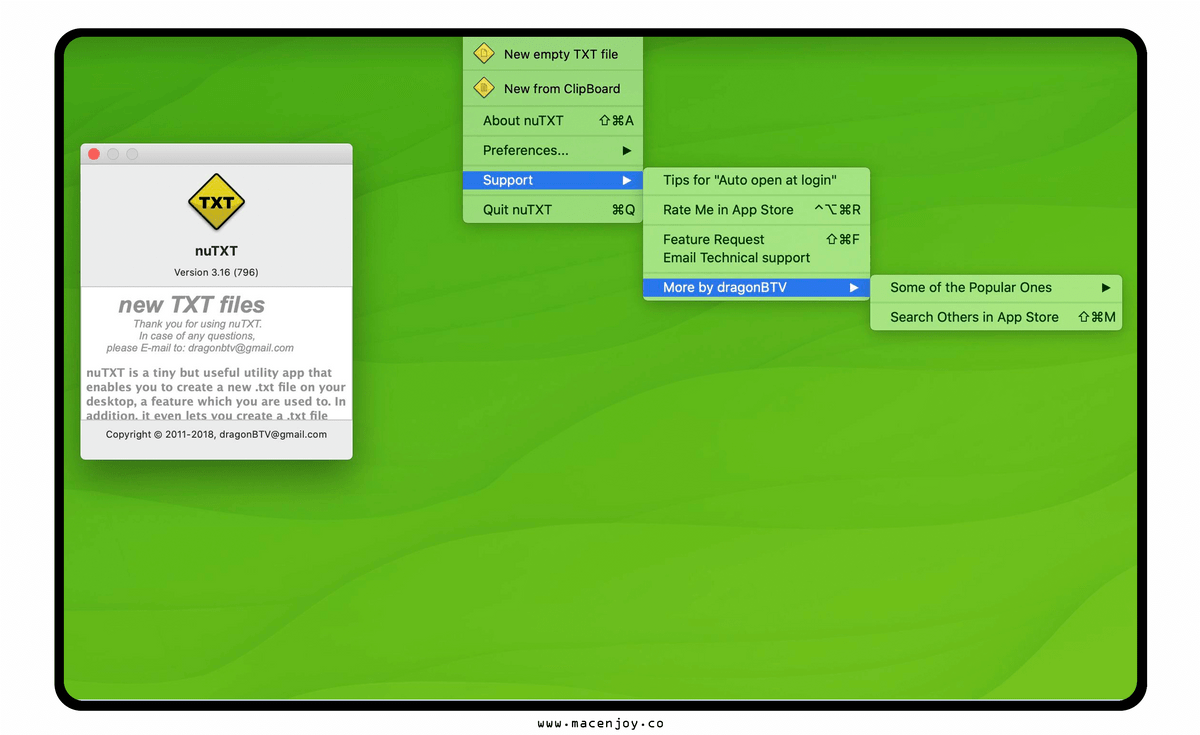Viewport: 1200px width, 735px height.
Task: Select Feature Request menu entry
Action: (756, 239)
